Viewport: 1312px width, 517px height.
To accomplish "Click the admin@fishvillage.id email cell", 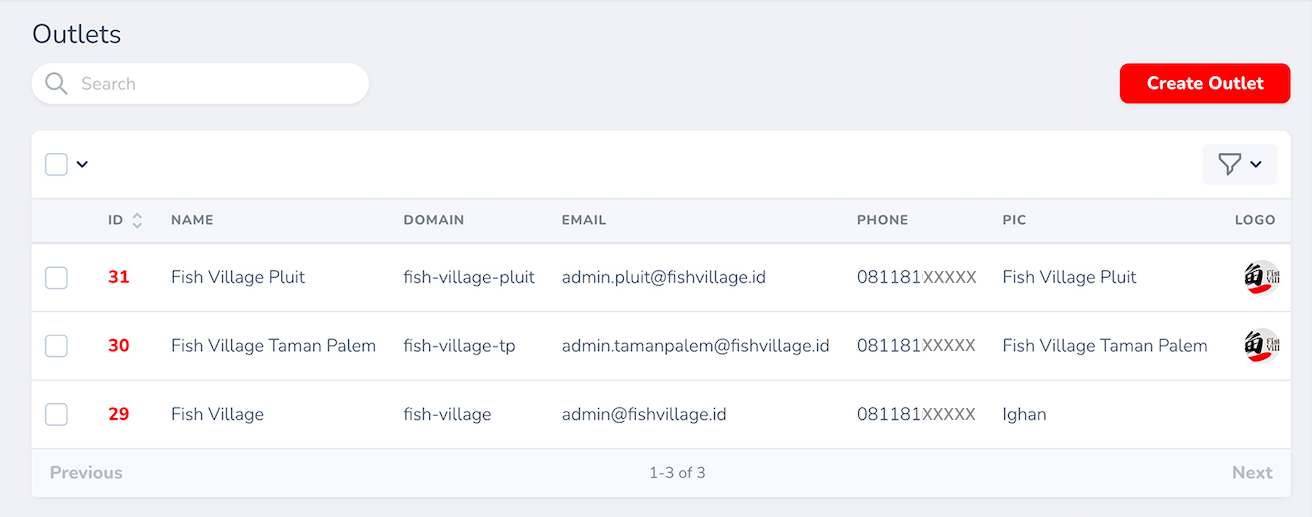I will [643, 414].
